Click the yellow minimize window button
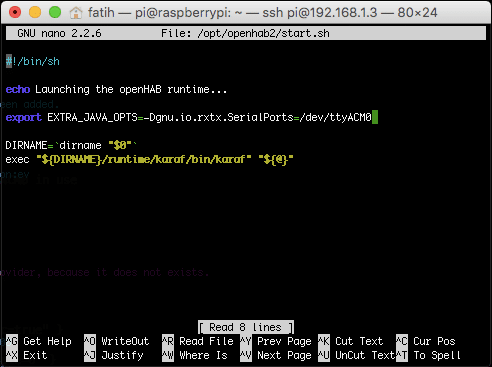 [35, 12]
